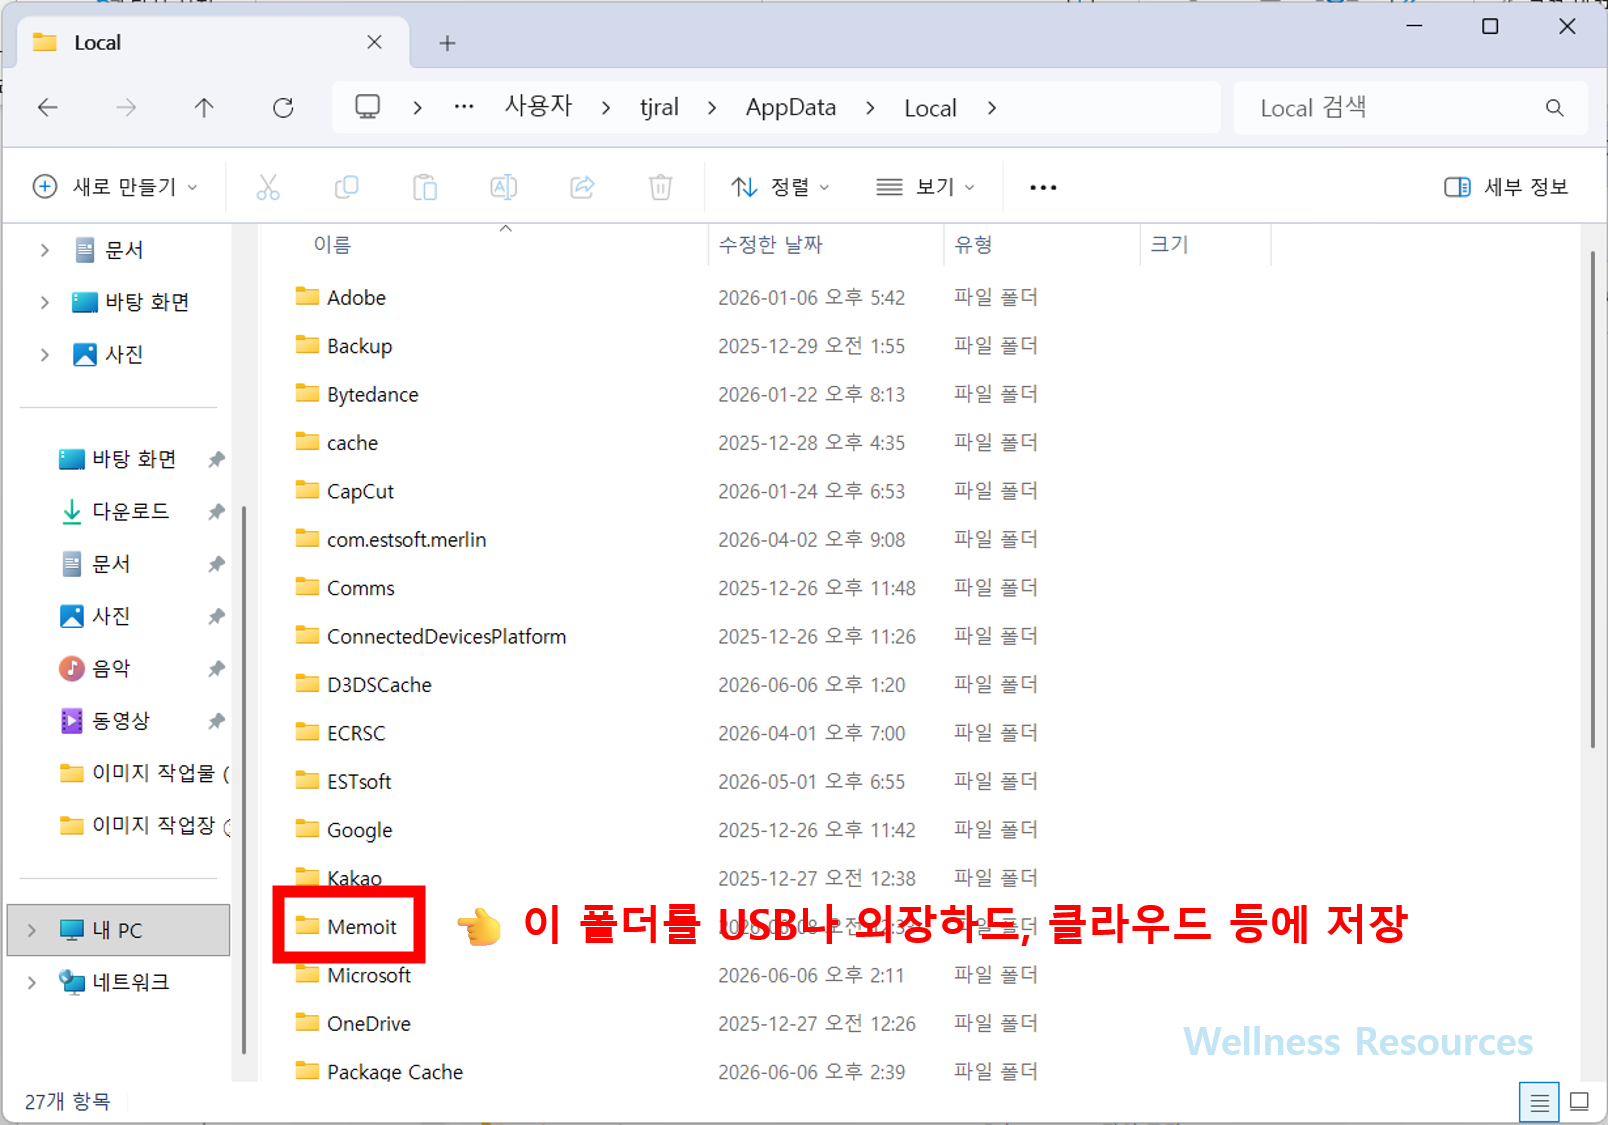Select the Local tab
The image size is (1608, 1125).
[213, 42]
